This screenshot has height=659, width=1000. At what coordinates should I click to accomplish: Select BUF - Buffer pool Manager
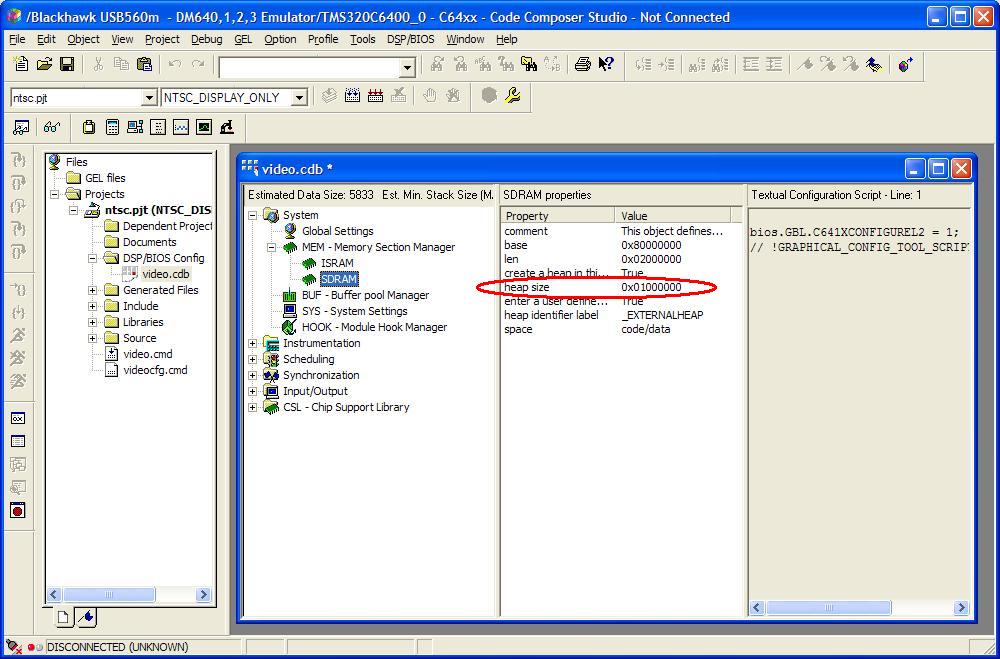pyautogui.click(x=365, y=295)
